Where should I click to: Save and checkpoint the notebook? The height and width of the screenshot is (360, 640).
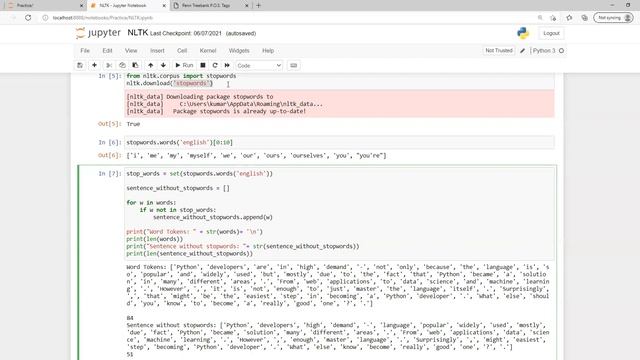(80, 65)
